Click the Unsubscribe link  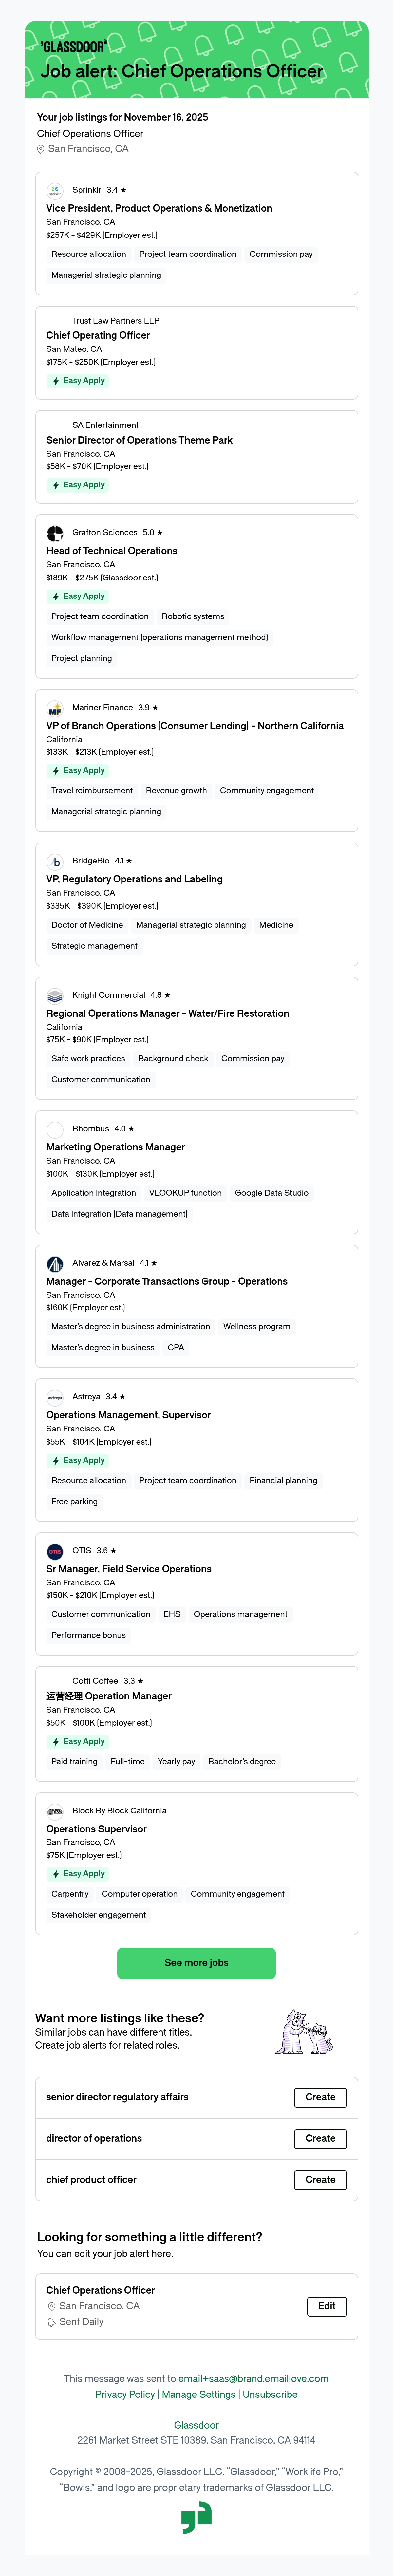[x=270, y=2394]
